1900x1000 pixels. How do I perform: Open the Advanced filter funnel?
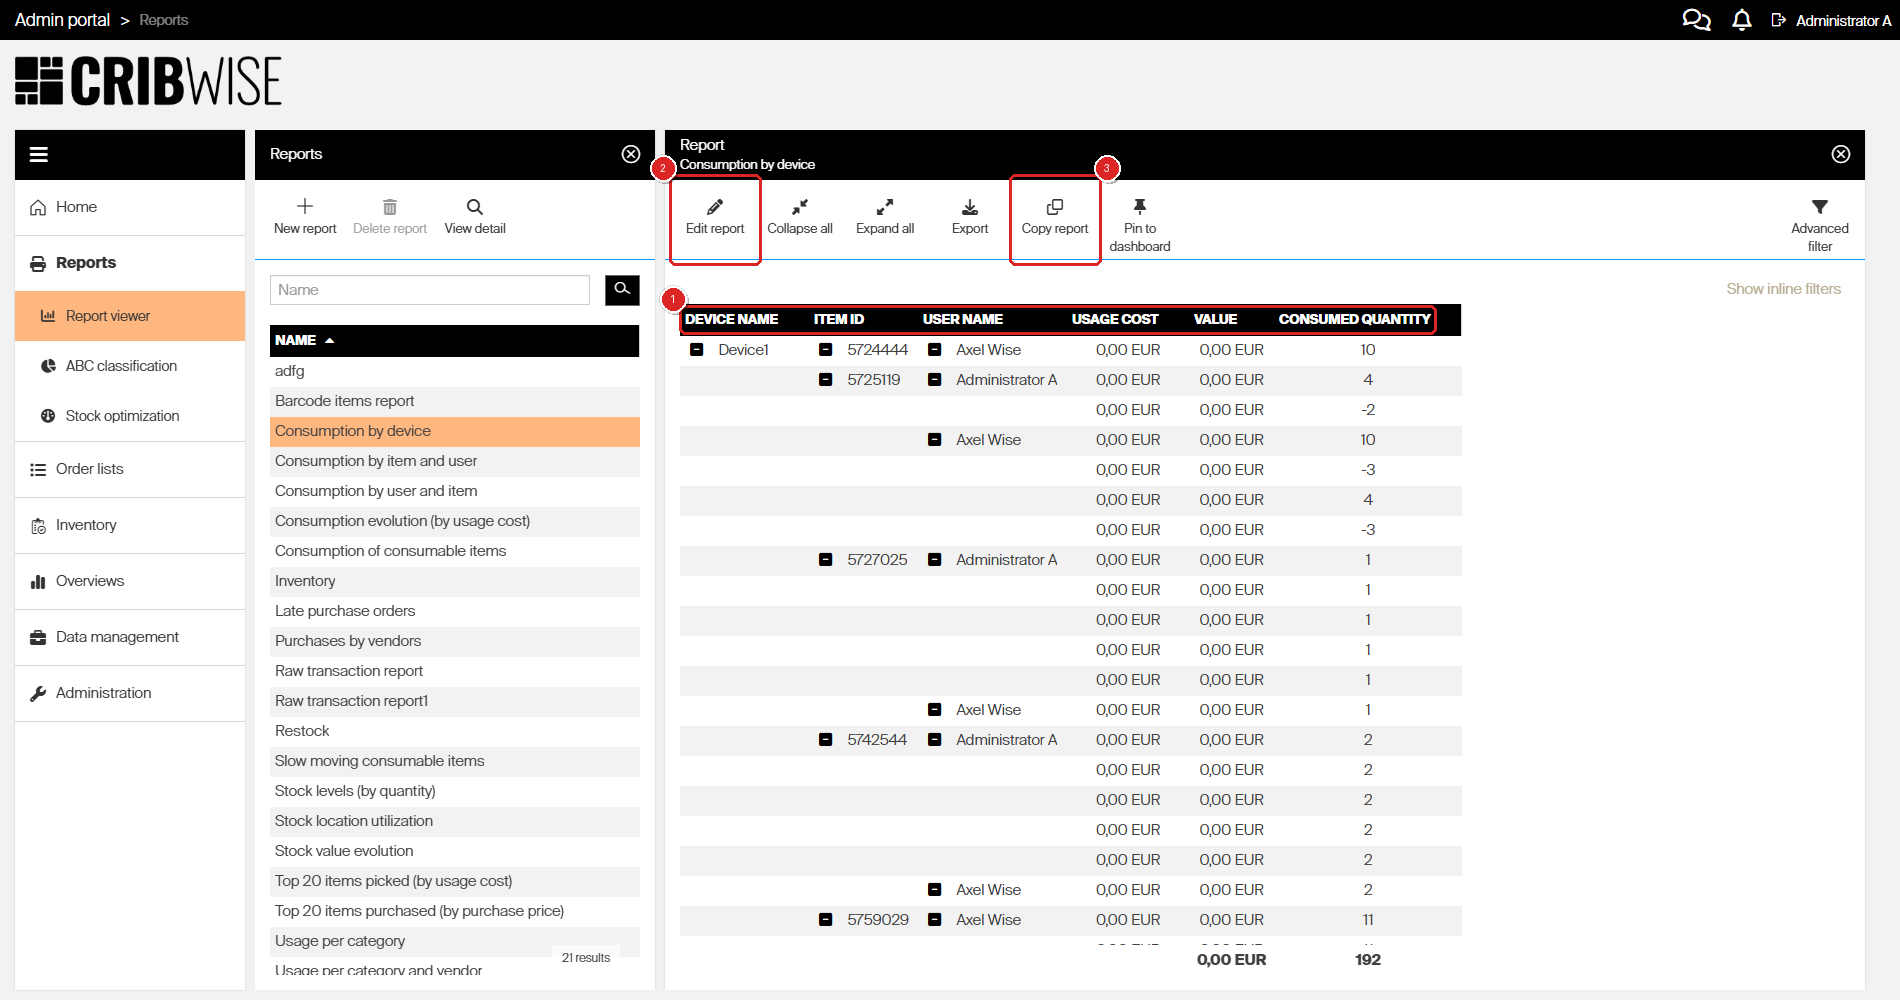point(1820,207)
